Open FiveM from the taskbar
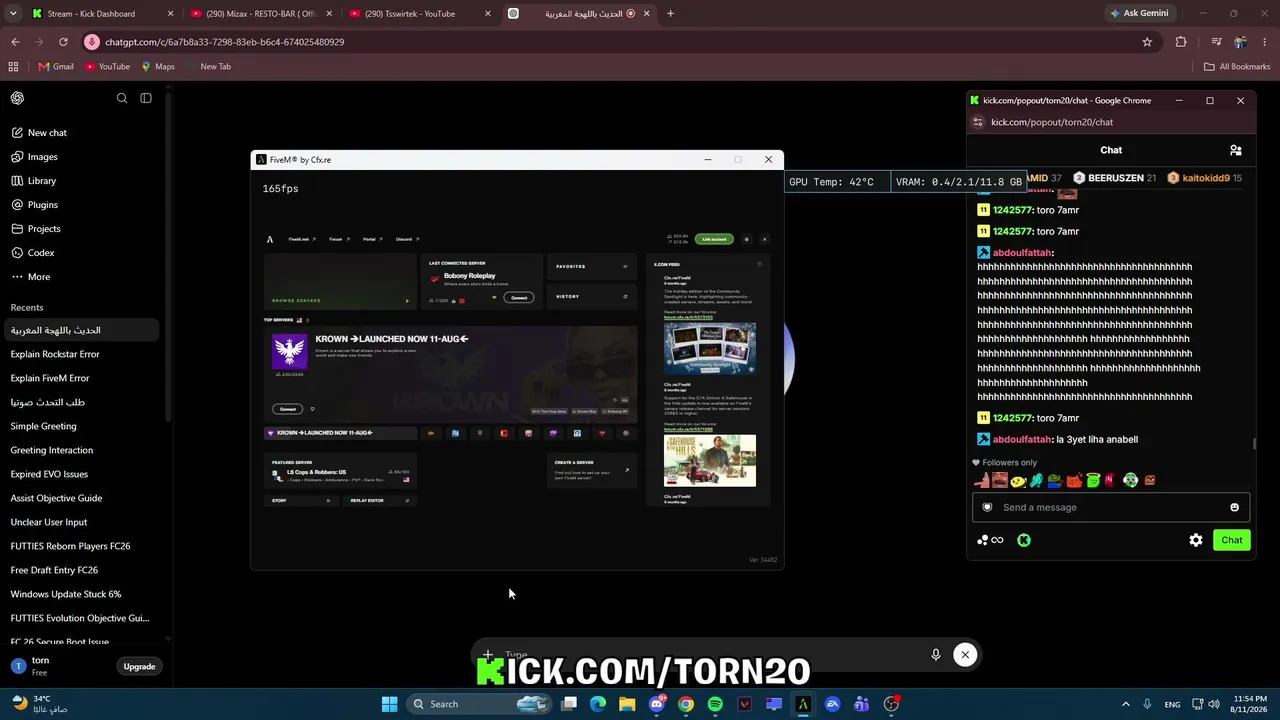The width and height of the screenshot is (1280, 720). pyautogui.click(x=803, y=704)
